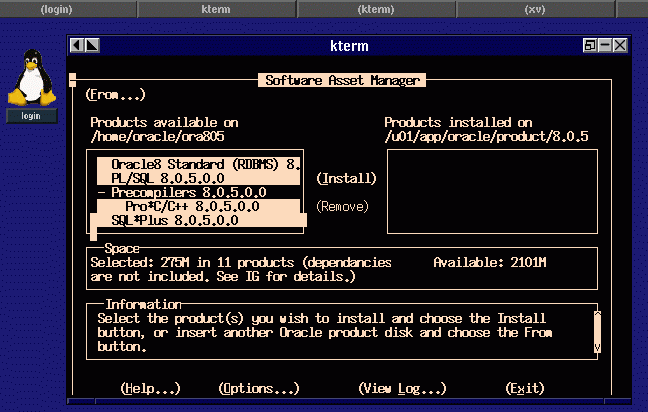
Task: Select the Pro*C/C++ 8.0.5.0.0 product
Action: click(x=198, y=206)
